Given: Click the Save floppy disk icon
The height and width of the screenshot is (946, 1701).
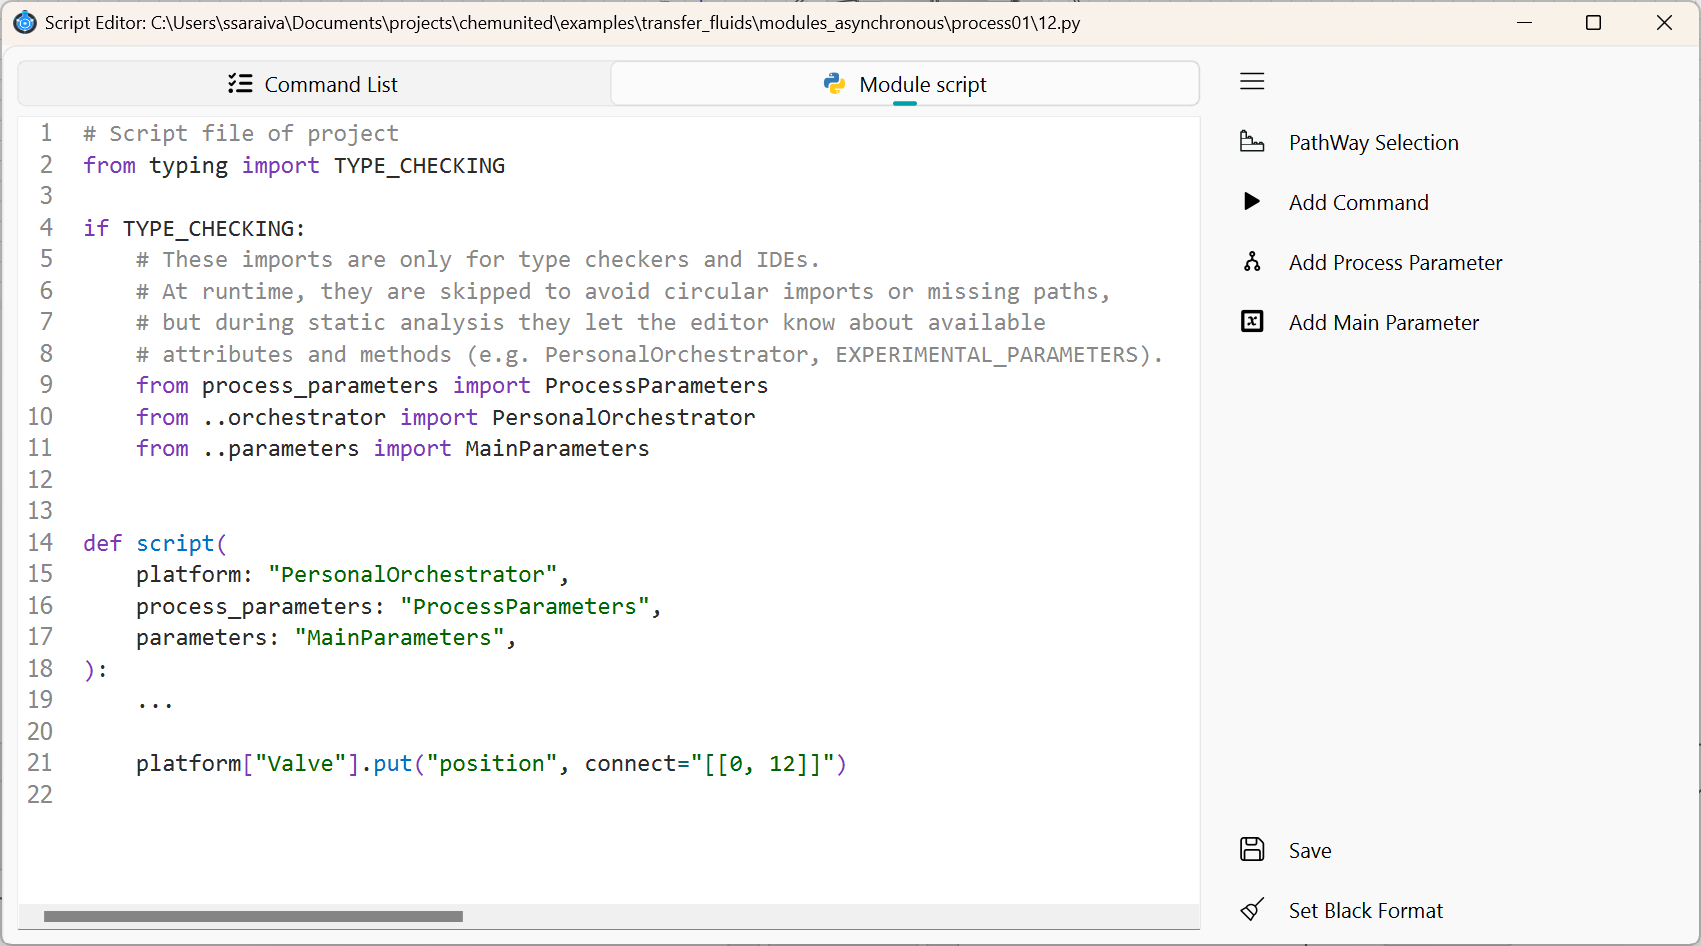Looking at the screenshot, I should 1252,850.
